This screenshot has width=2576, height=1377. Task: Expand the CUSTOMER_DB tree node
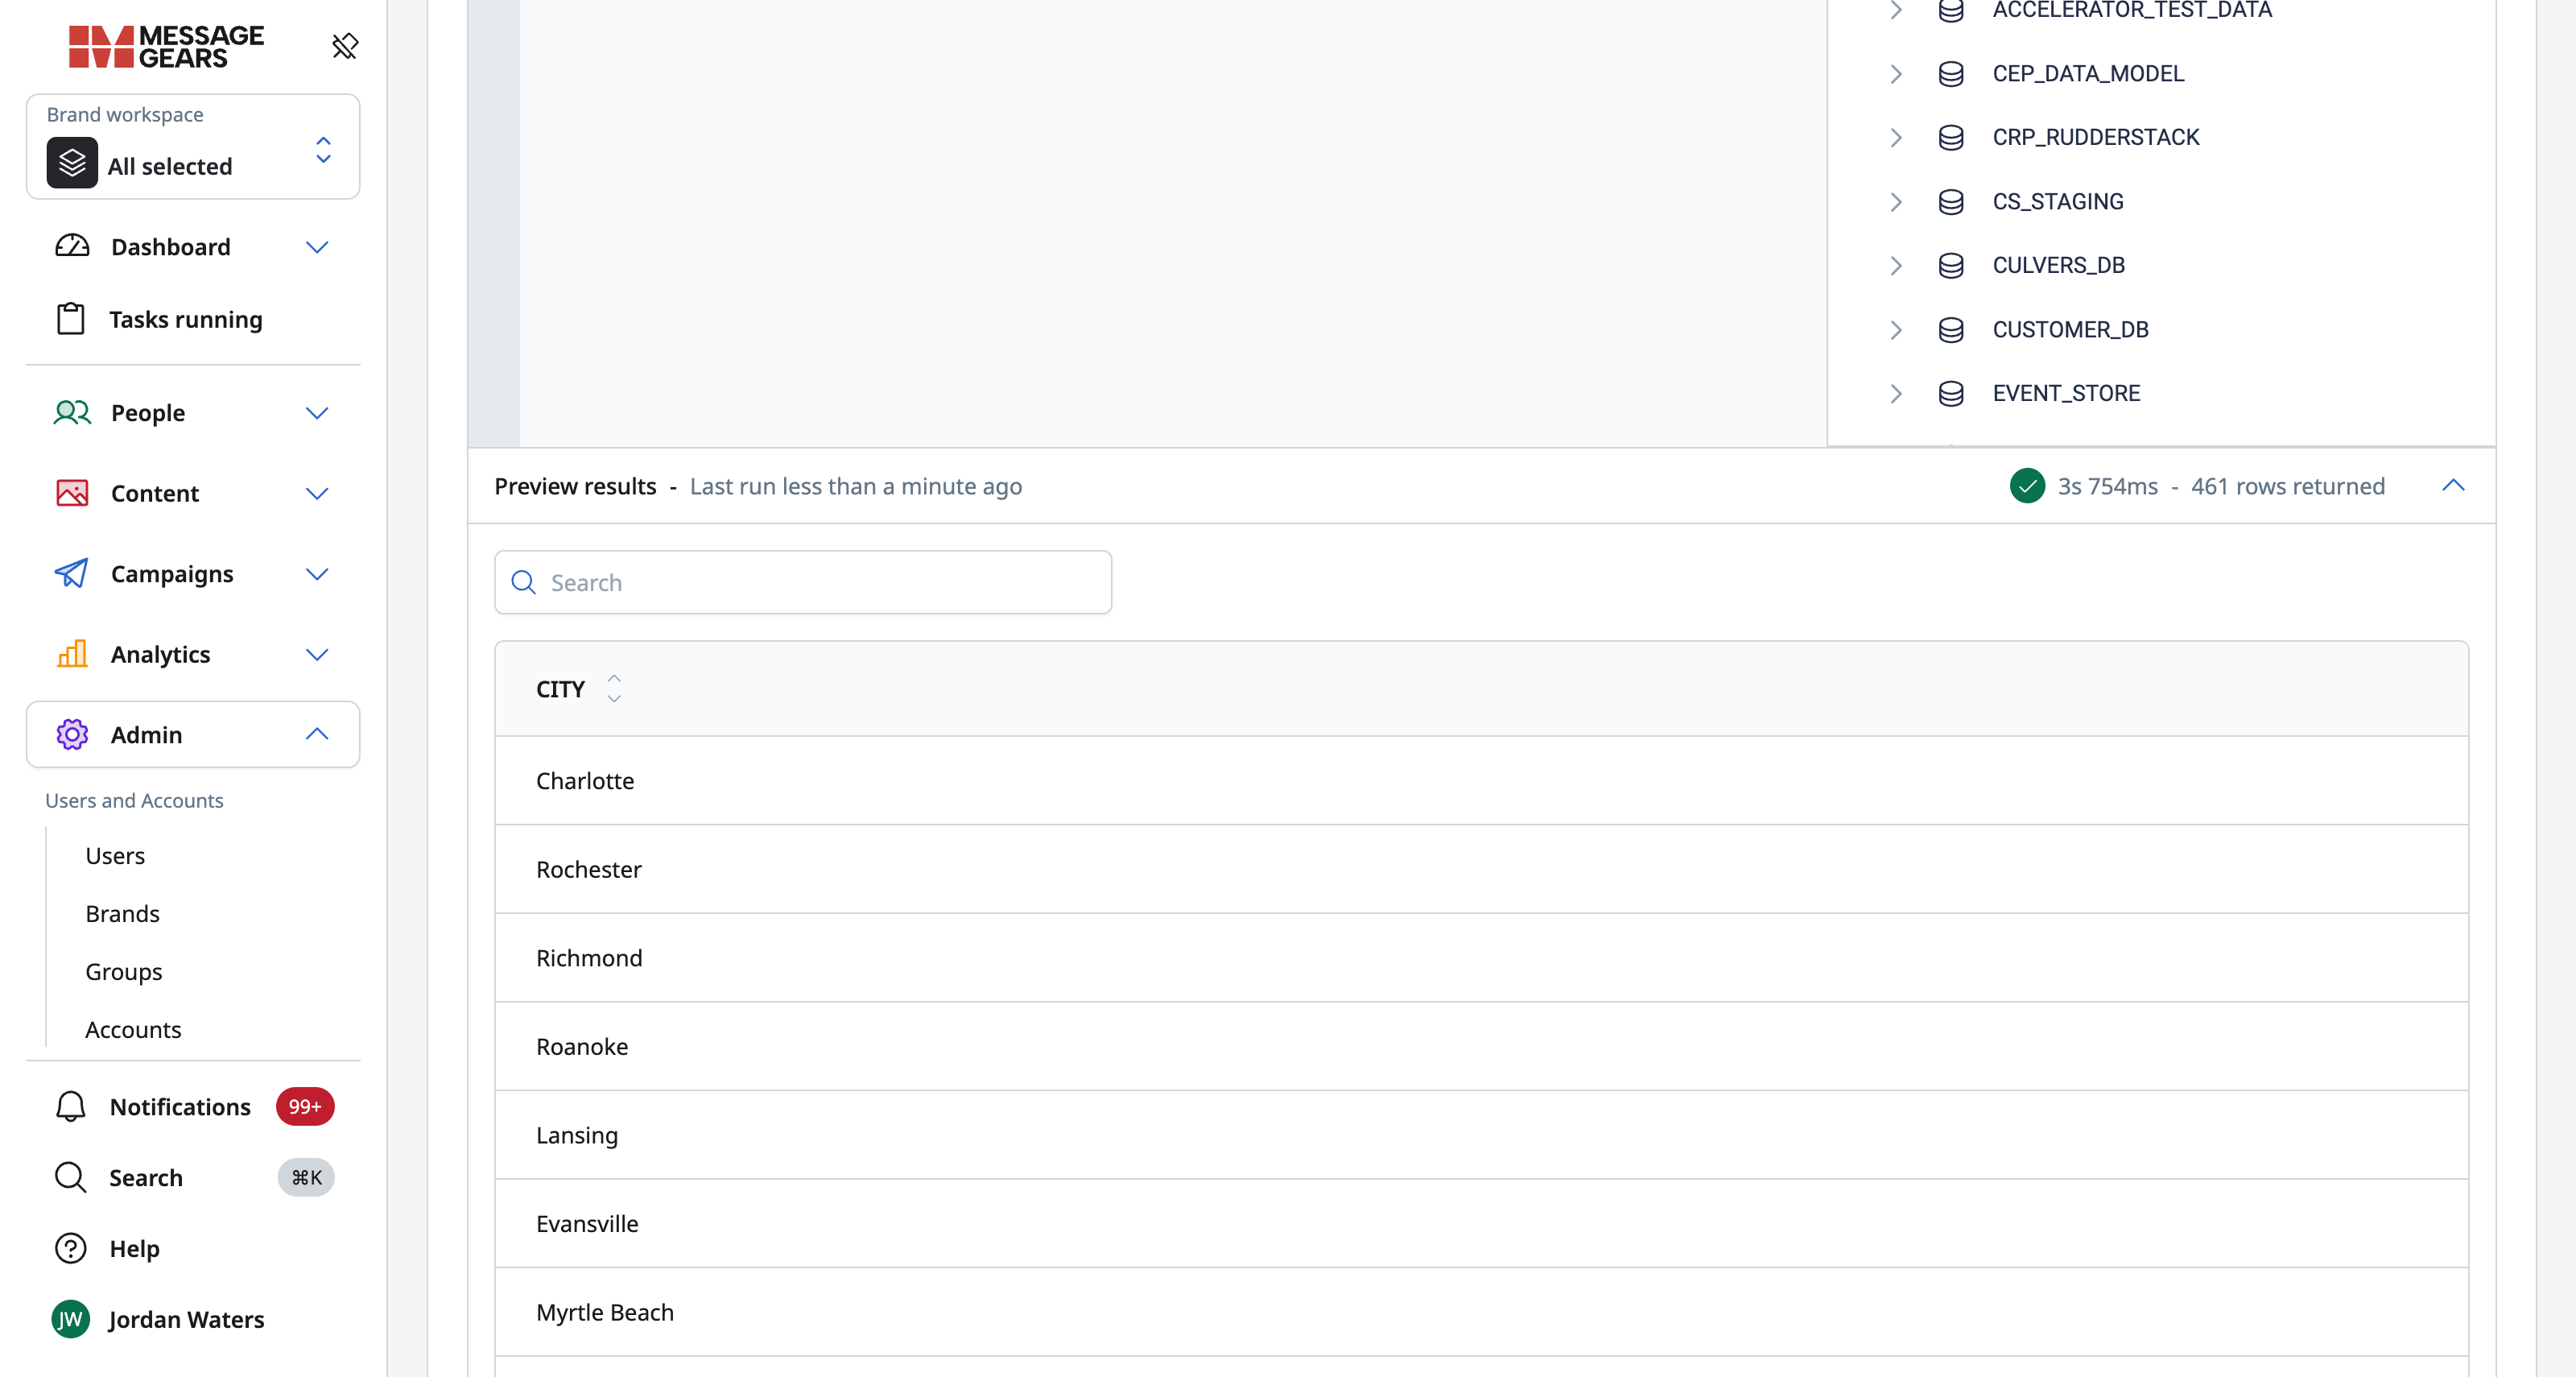tap(1896, 329)
